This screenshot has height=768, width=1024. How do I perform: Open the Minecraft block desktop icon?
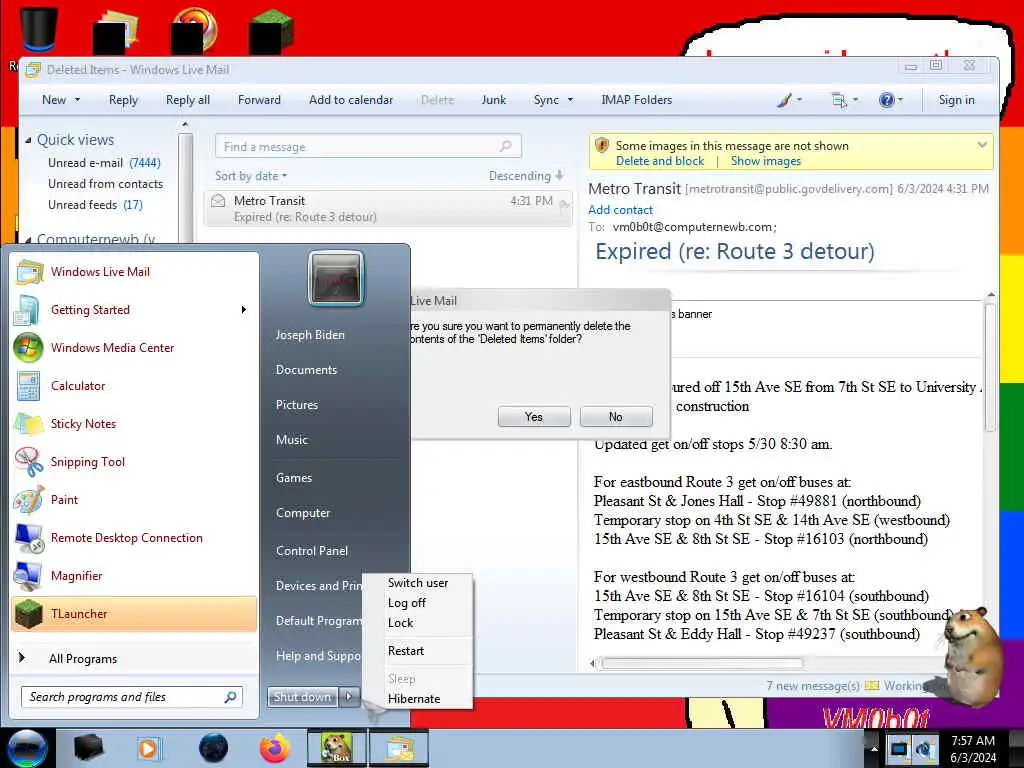[270, 30]
